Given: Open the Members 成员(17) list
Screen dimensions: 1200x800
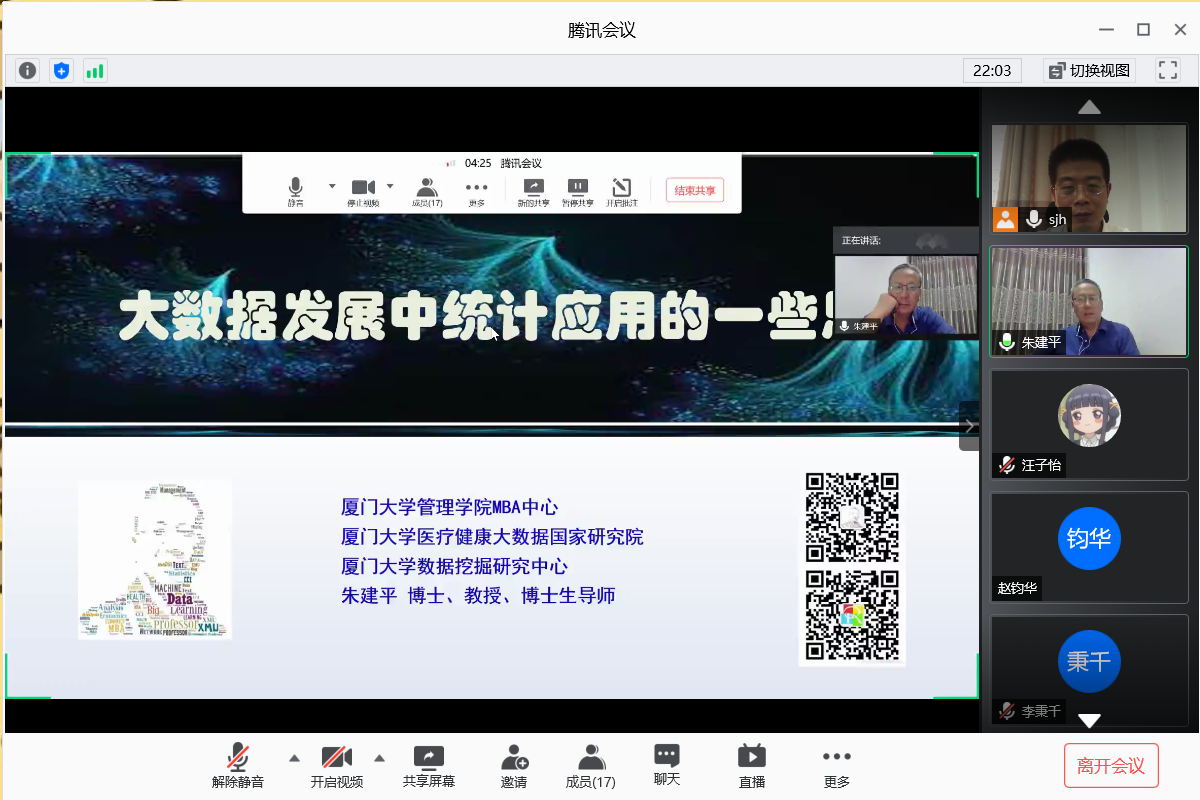Looking at the screenshot, I should click(591, 766).
